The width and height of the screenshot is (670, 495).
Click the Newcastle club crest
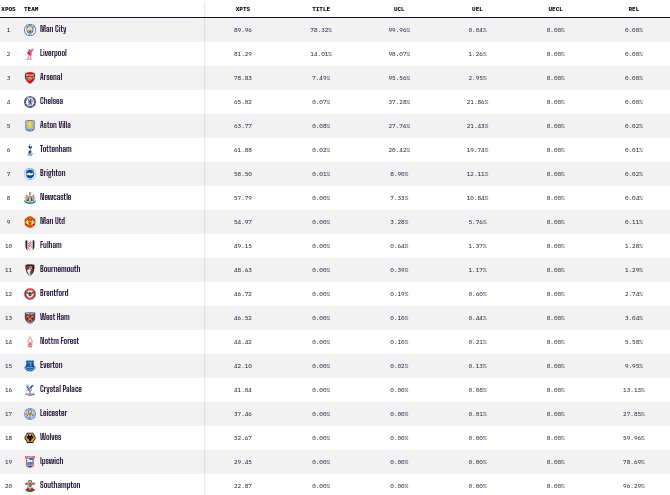click(x=30, y=197)
